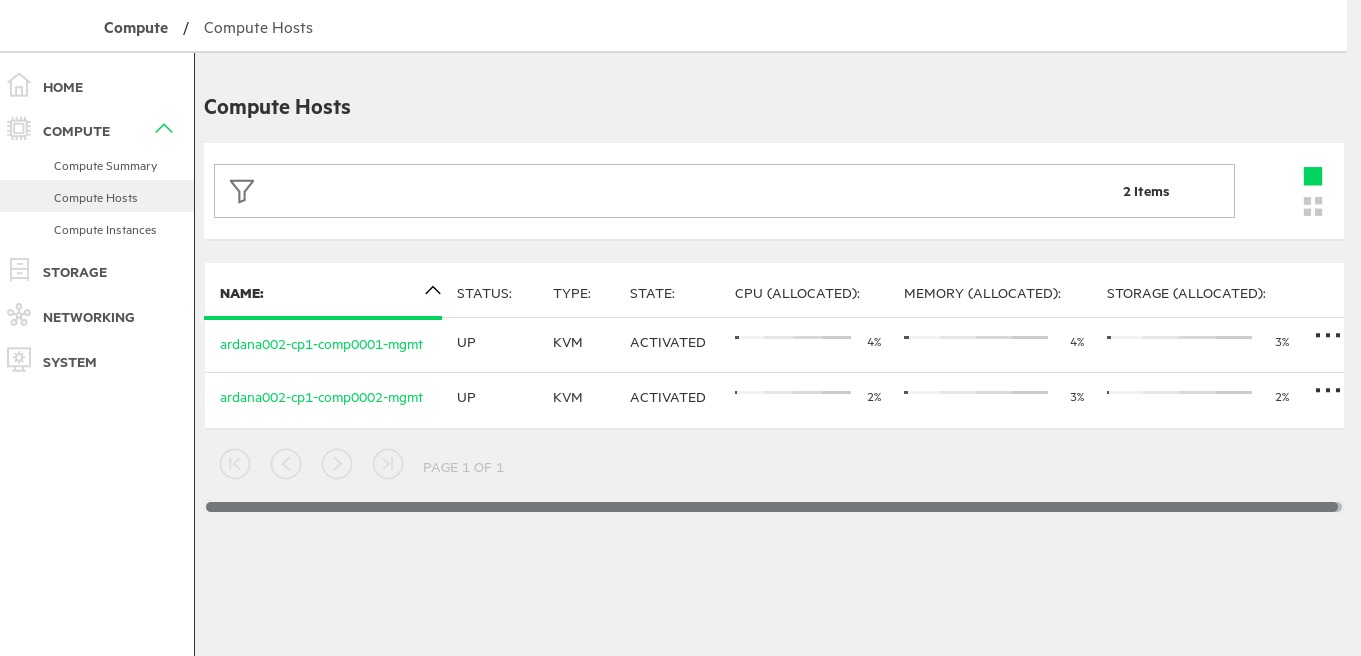Screen dimensions: 1361x656
Task: Switch to green table list view
Action: tap(1313, 176)
